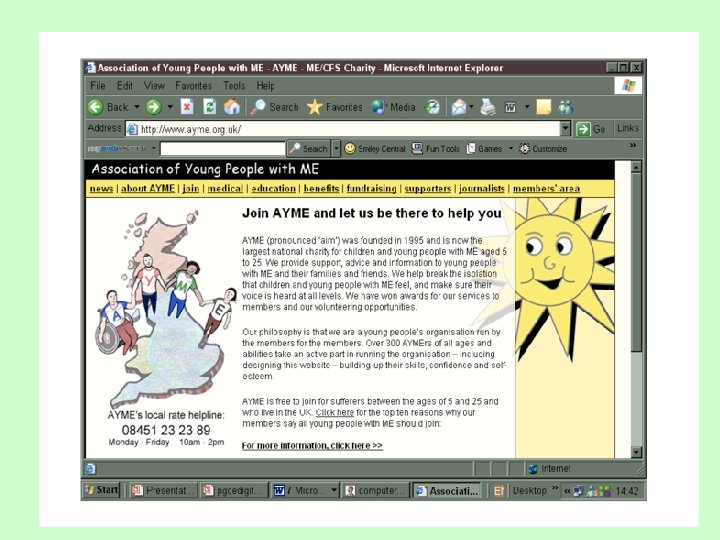Open the about AYME link

coord(148,188)
